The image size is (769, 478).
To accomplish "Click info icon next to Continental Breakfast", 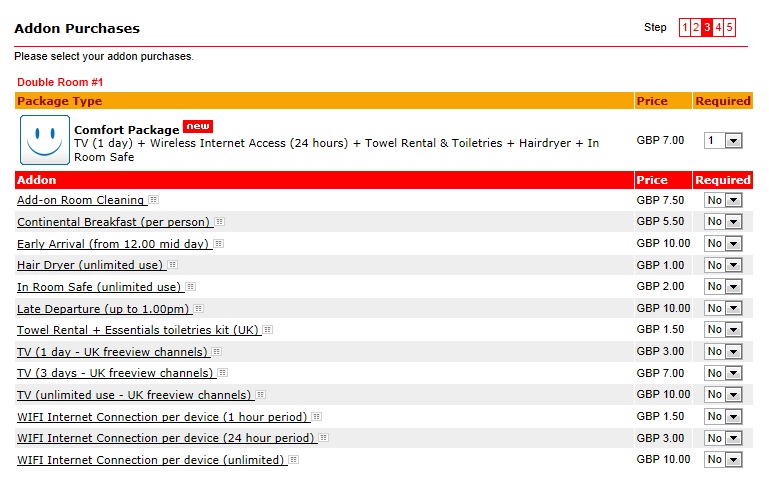I will (x=219, y=222).
